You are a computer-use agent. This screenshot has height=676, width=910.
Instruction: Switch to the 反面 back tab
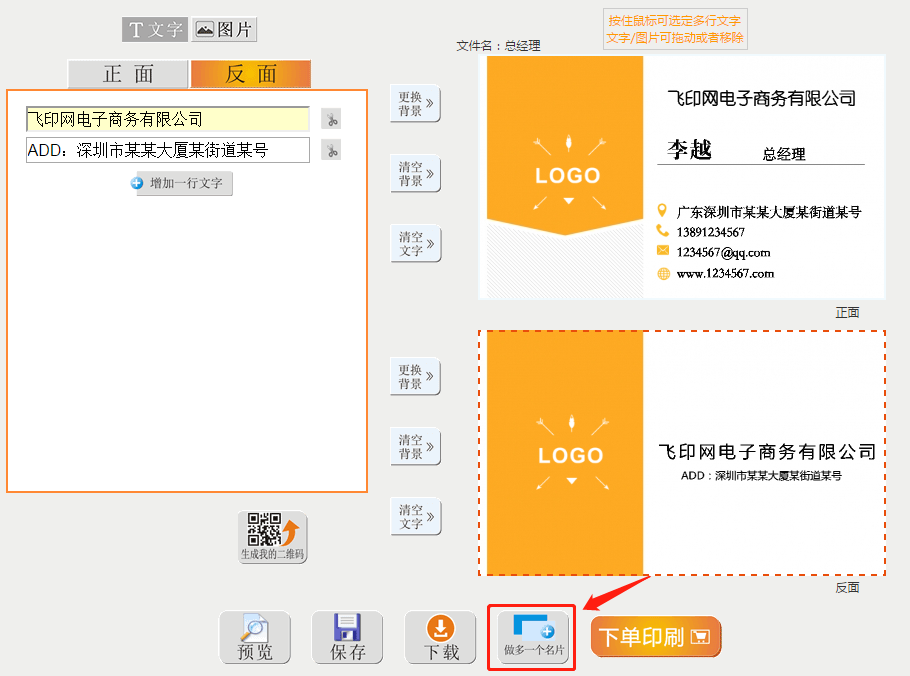249,74
